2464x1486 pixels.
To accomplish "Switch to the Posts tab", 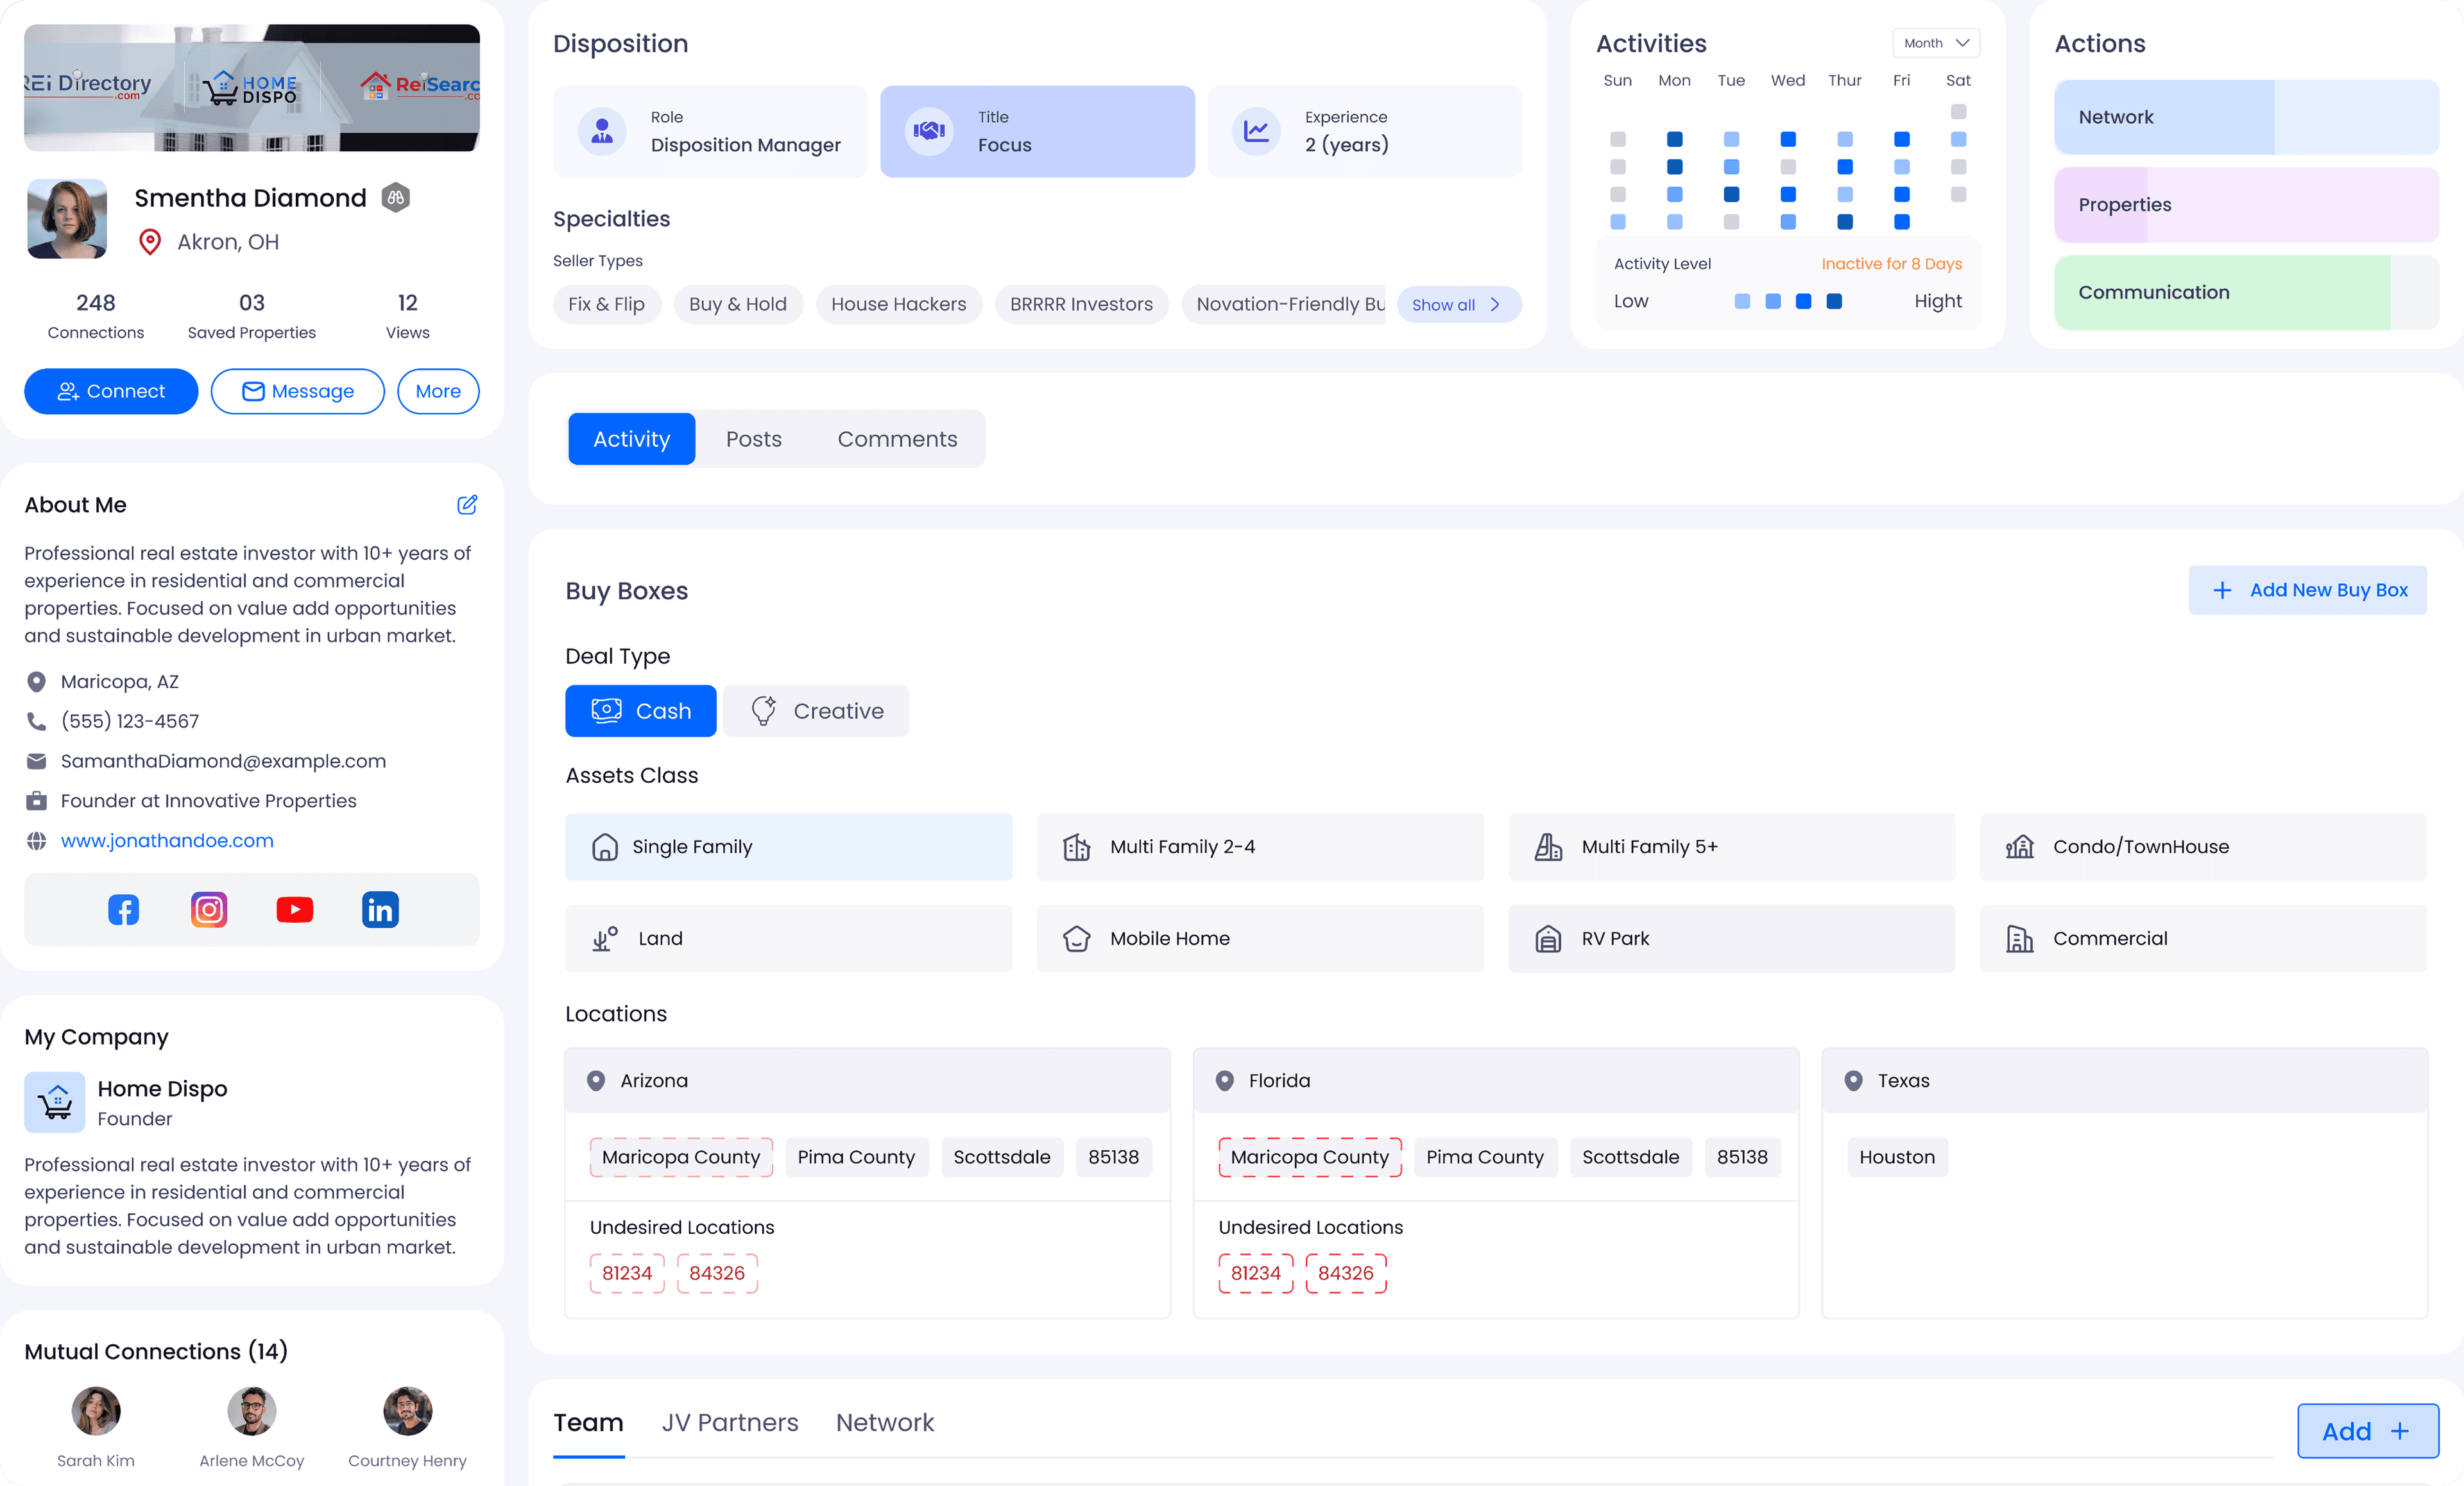I will (753, 439).
